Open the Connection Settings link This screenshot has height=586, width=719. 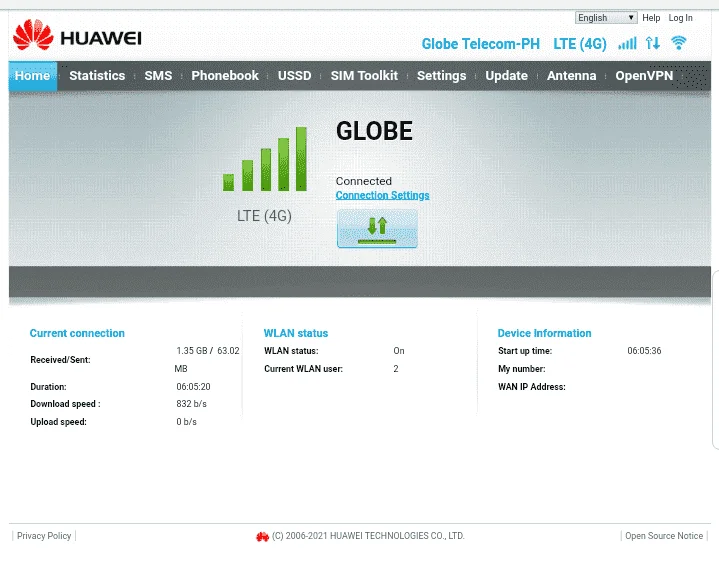coord(382,195)
